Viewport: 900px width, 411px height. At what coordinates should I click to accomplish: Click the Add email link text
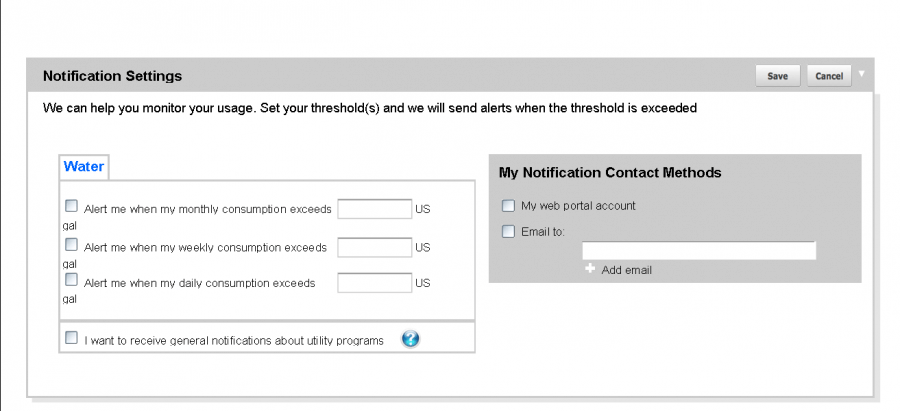pyautogui.click(x=626, y=270)
